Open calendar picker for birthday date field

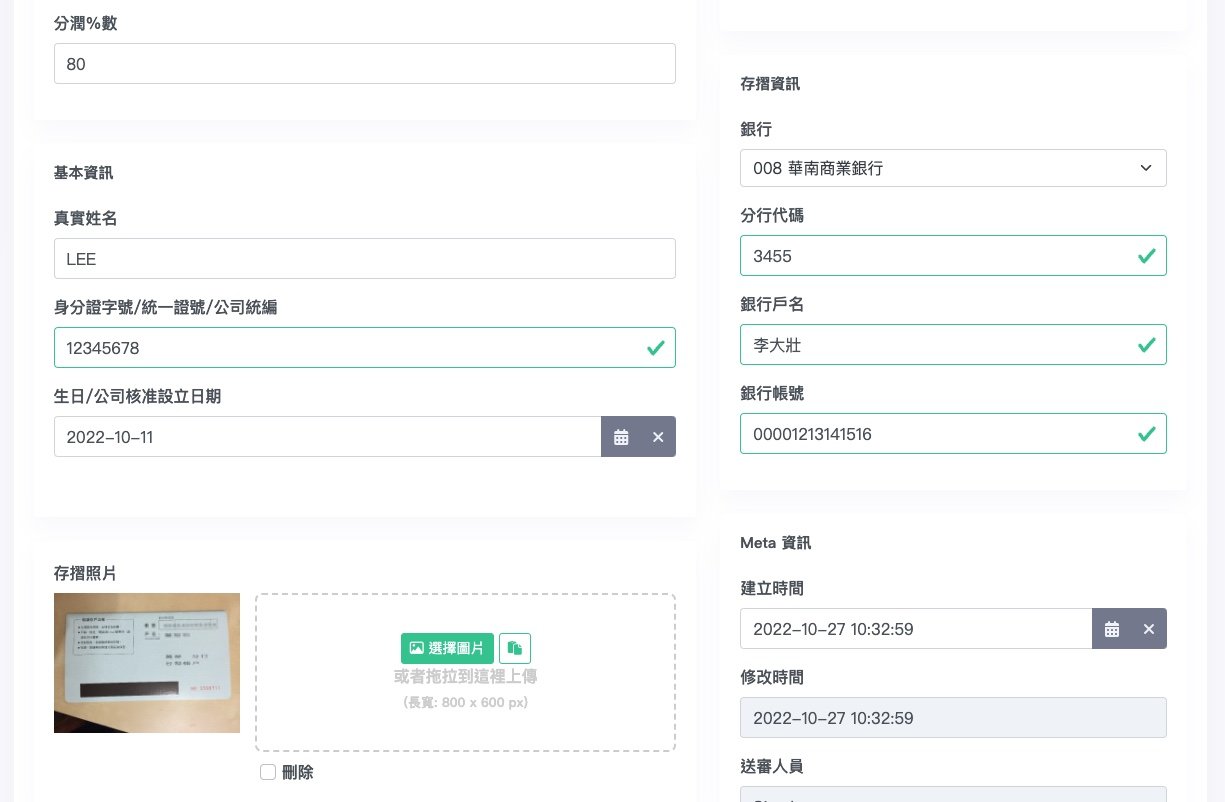(621, 437)
